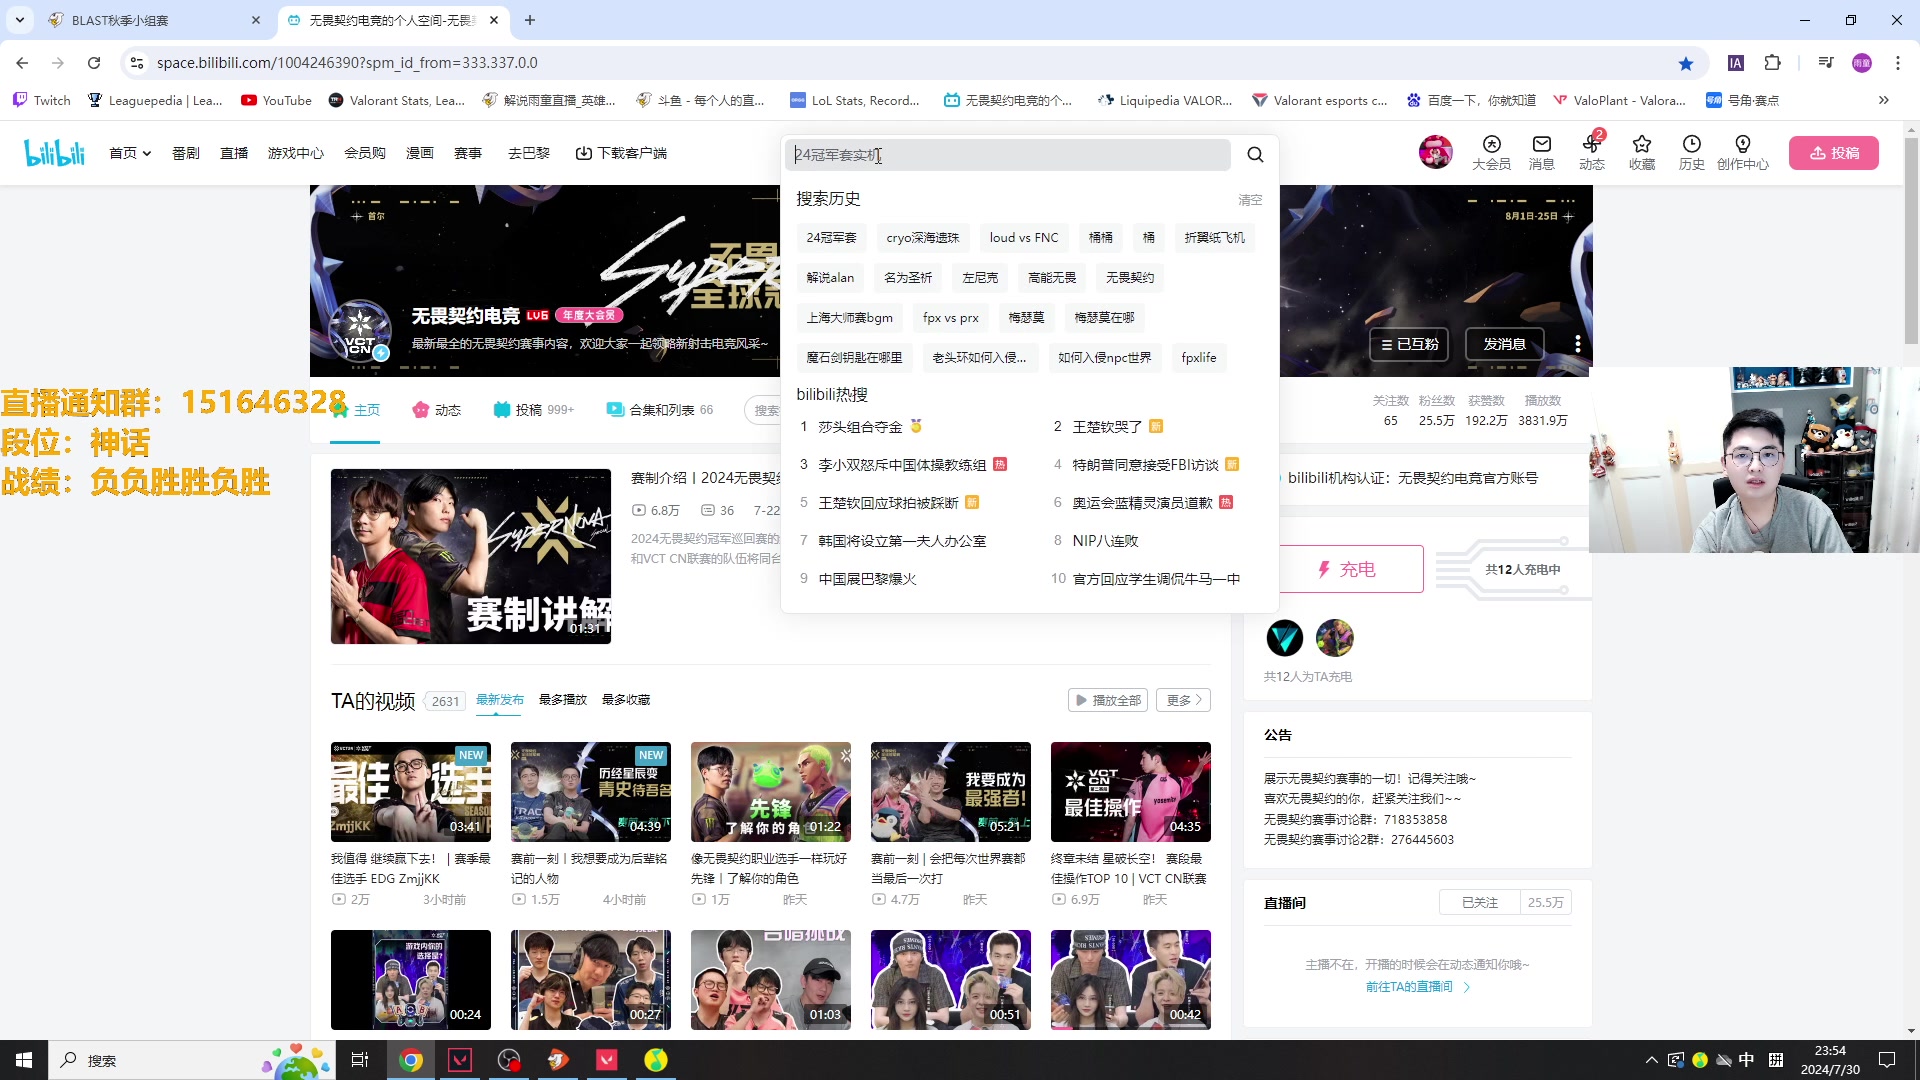Open the 历史 history icon
This screenshot has width=1920, height=1080.
(1691, 152)
